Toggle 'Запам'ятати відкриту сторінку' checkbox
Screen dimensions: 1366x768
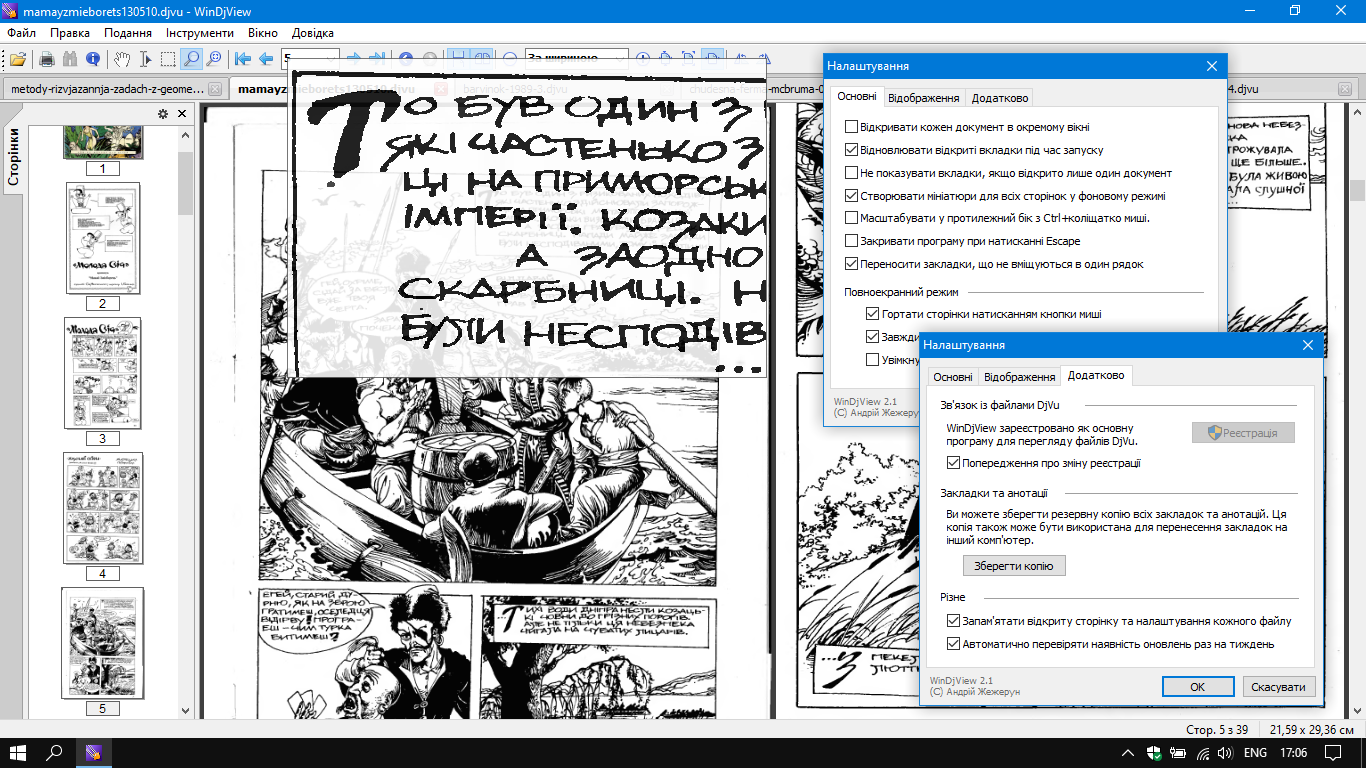point(954,621)
